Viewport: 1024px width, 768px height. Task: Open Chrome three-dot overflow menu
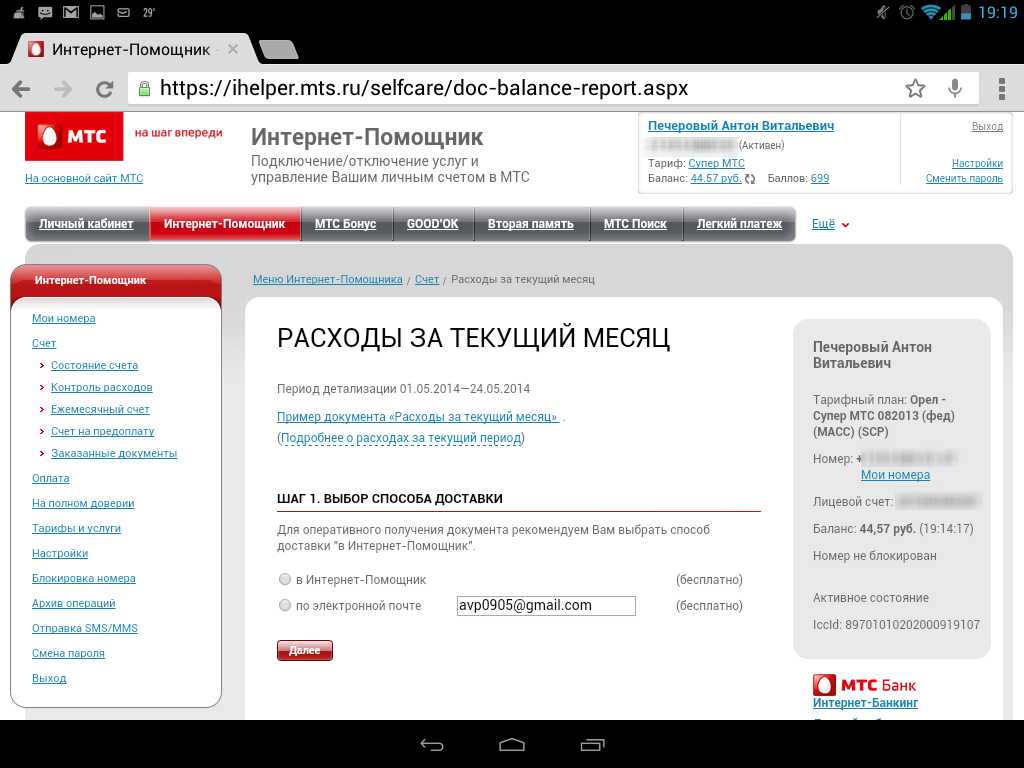point(1001,88)
